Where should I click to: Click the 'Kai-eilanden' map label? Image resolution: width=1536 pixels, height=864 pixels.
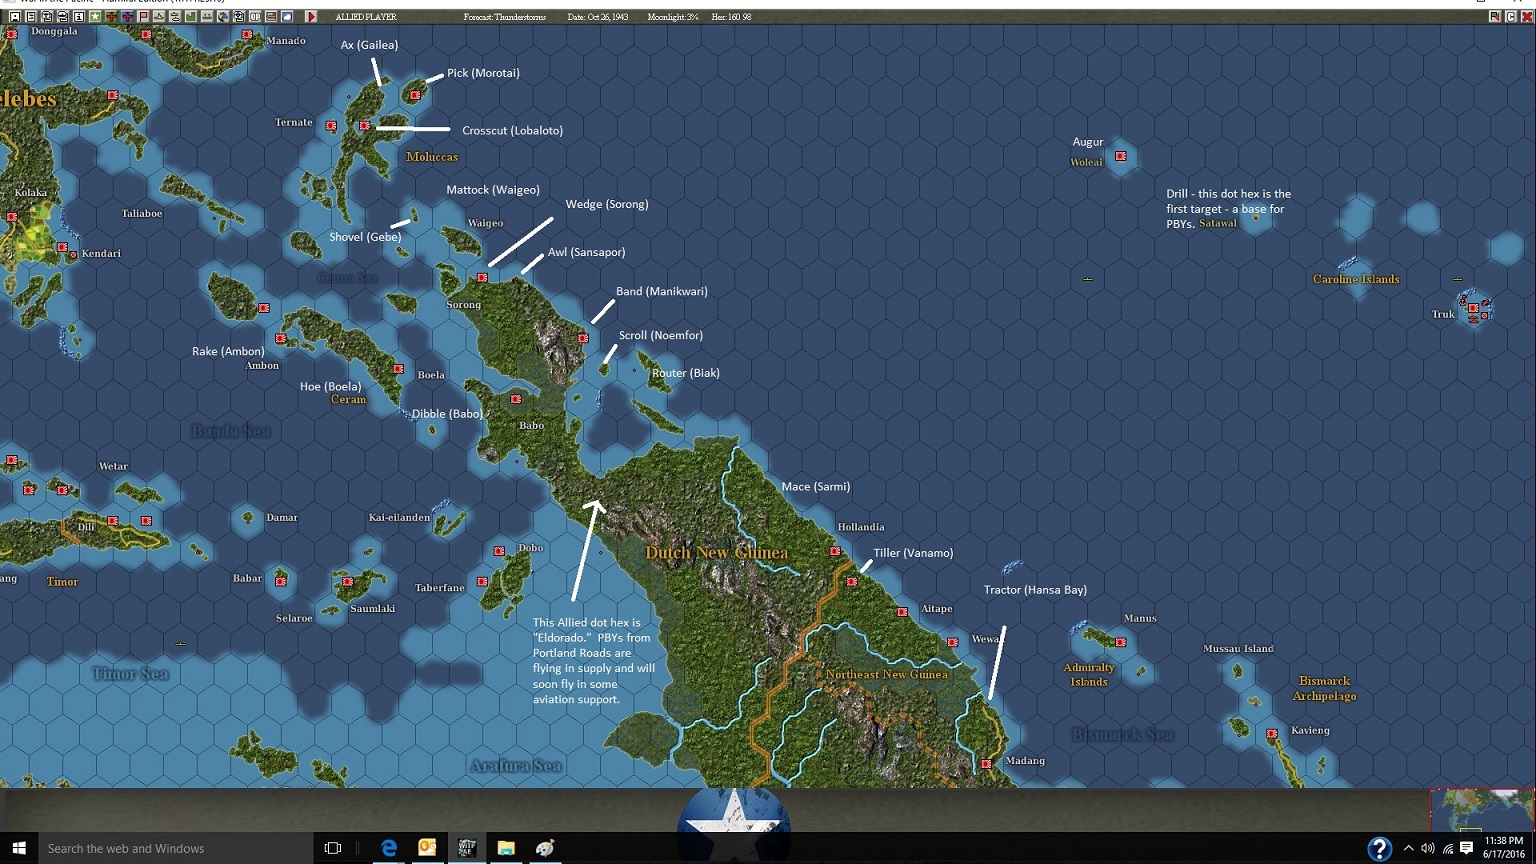[399, 517]
